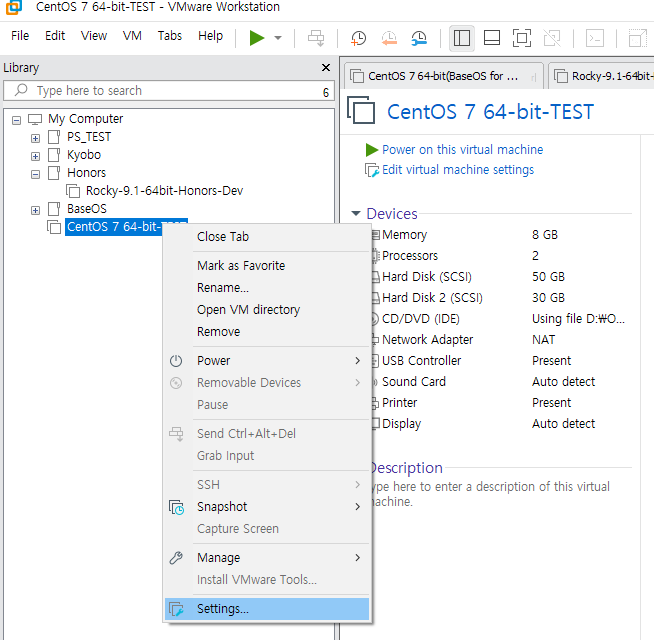
Task: Collapse the Honors folder
Action: click(35, 174)
